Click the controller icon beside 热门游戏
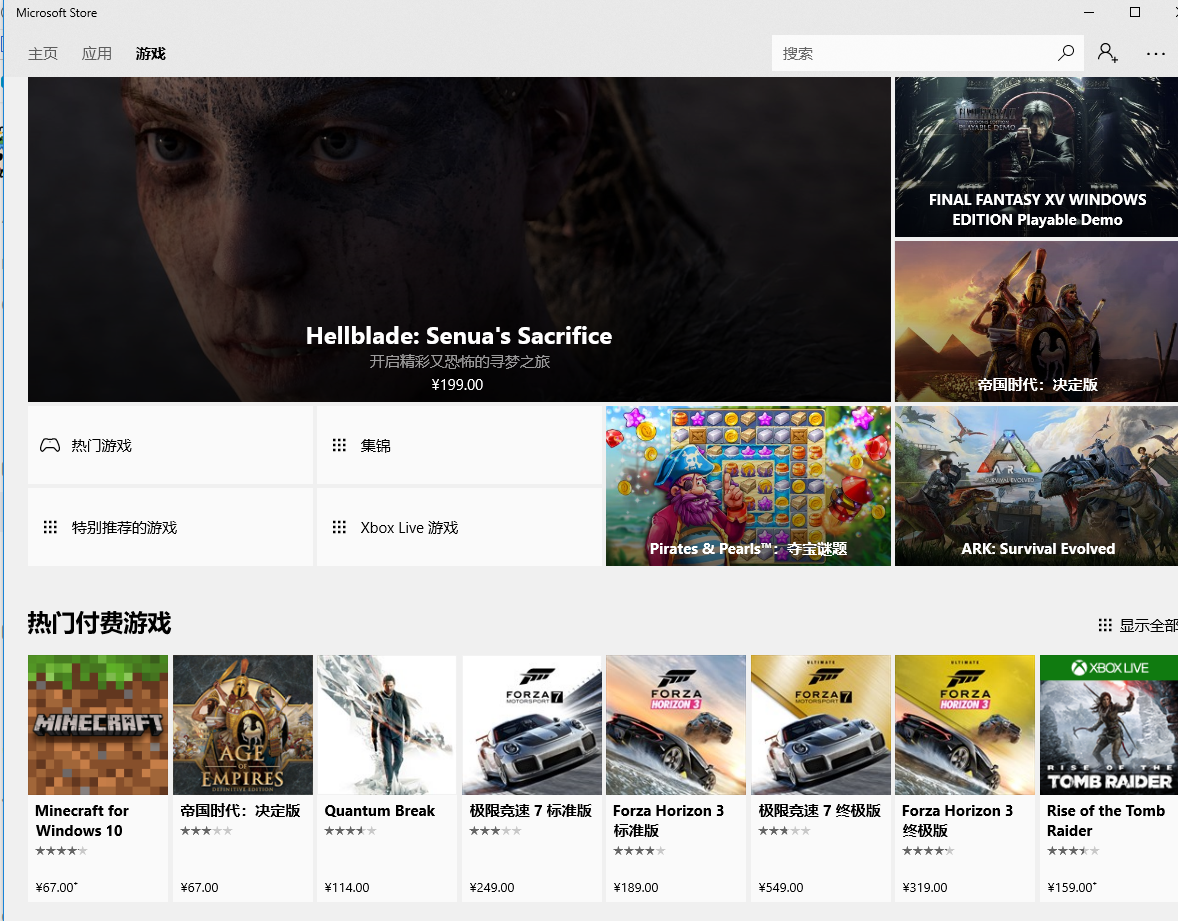The height and width of the screenshot is (921, 1178). 50,445
